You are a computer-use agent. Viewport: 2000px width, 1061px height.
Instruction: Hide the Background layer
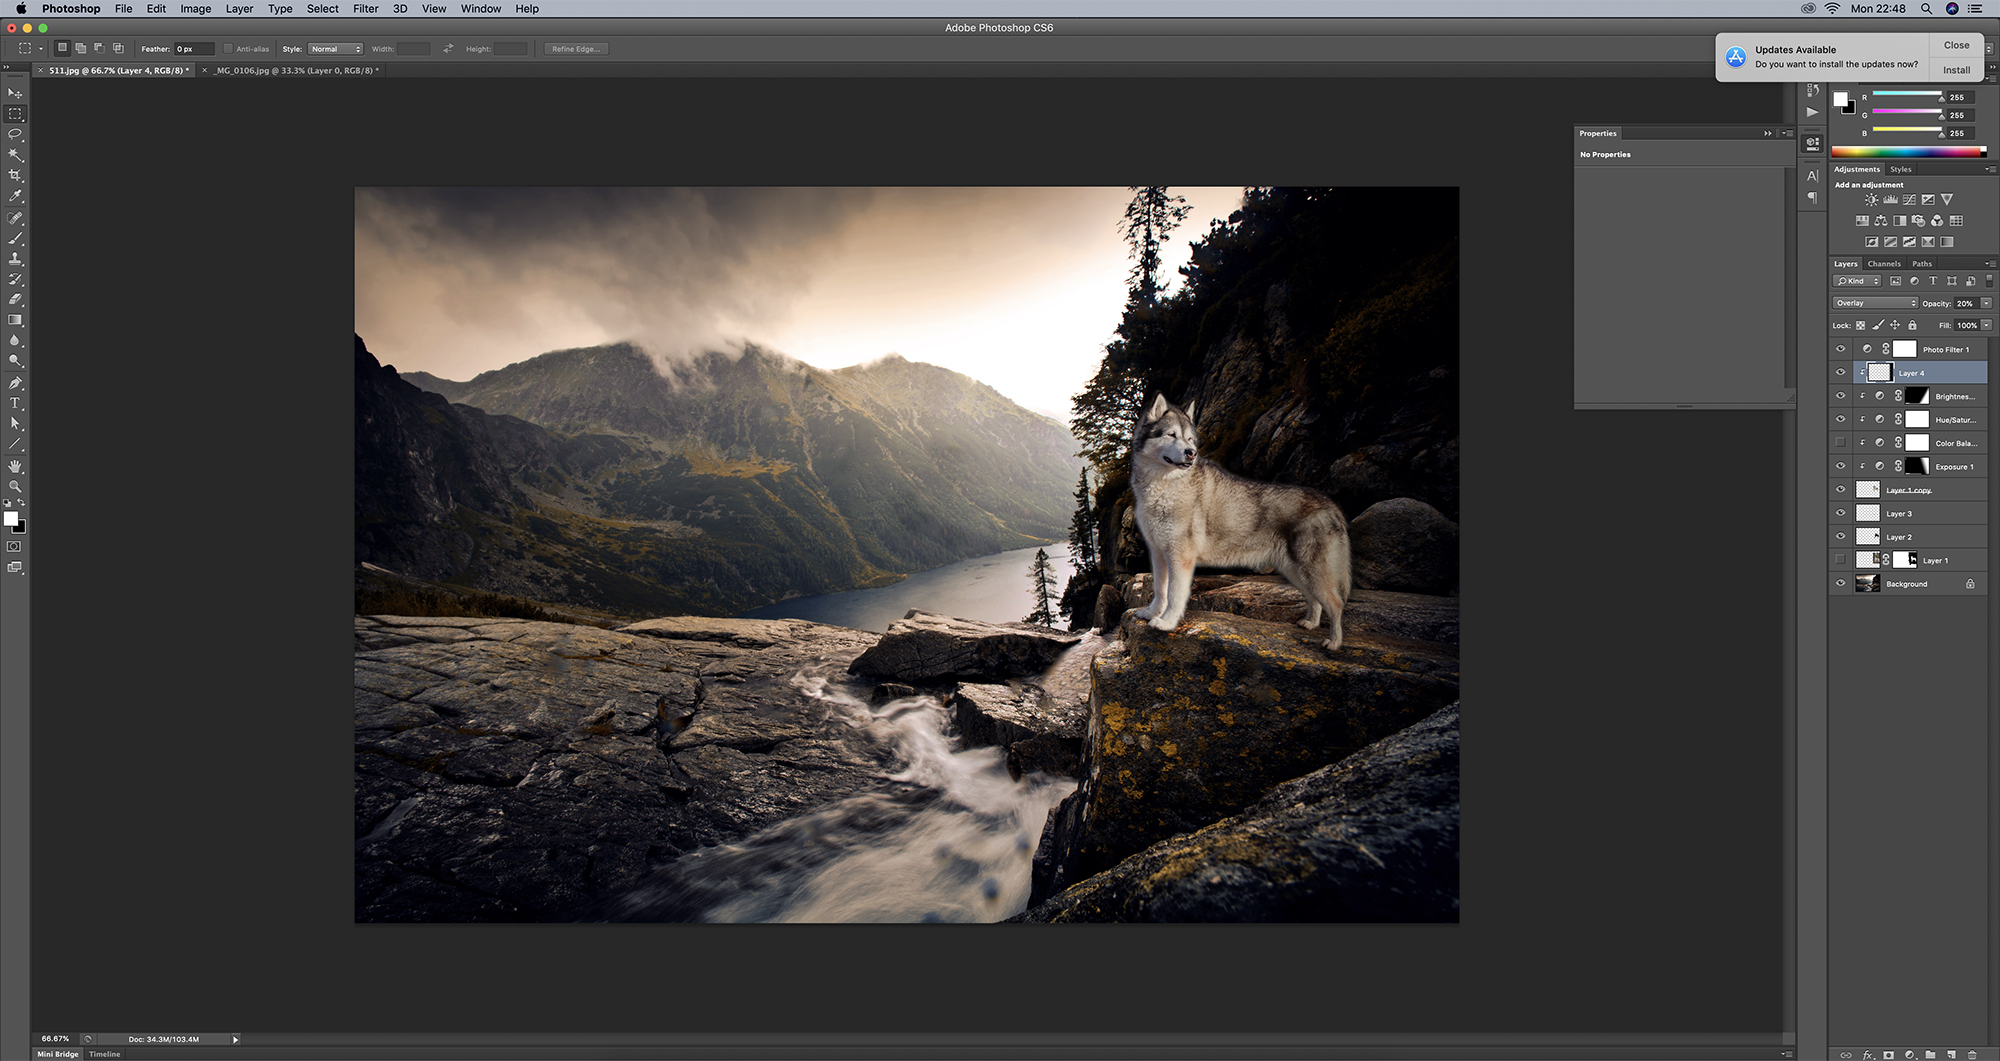click(1840, 584)
